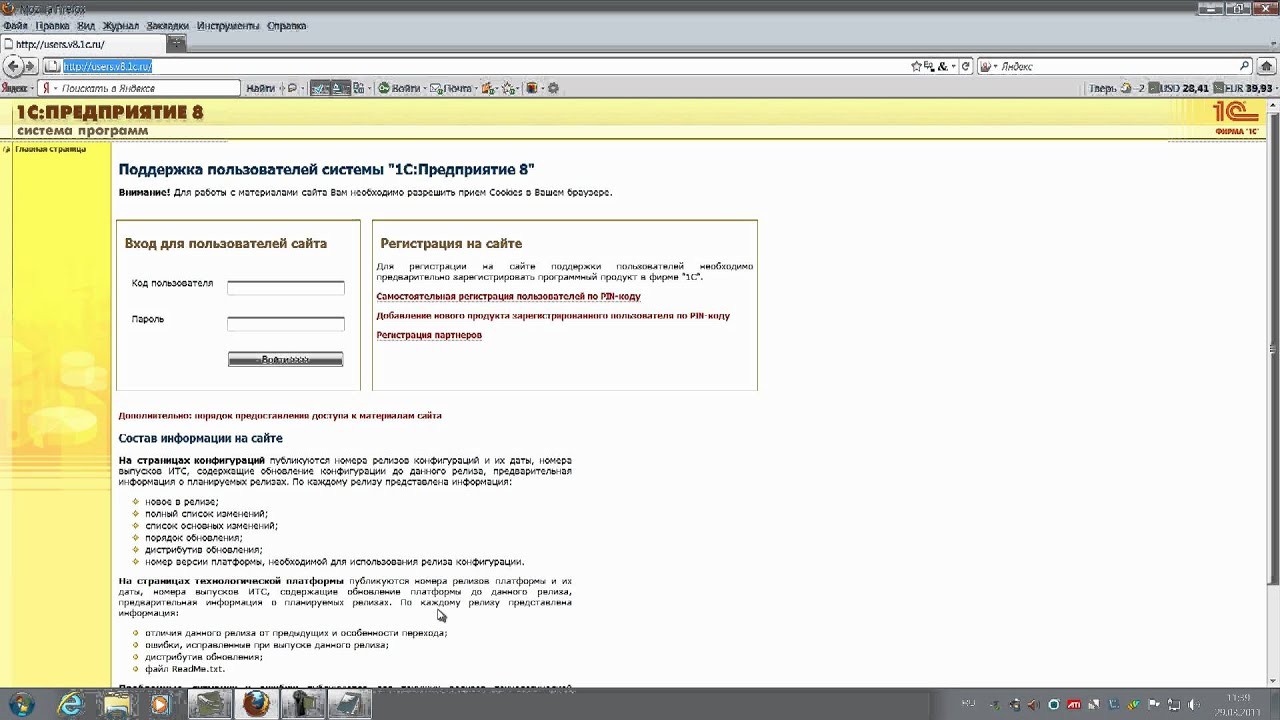The height and width of the screenshot is (720, 1280).
Task: Click the 1С firm logo in page header
Action: (1236, 118)
